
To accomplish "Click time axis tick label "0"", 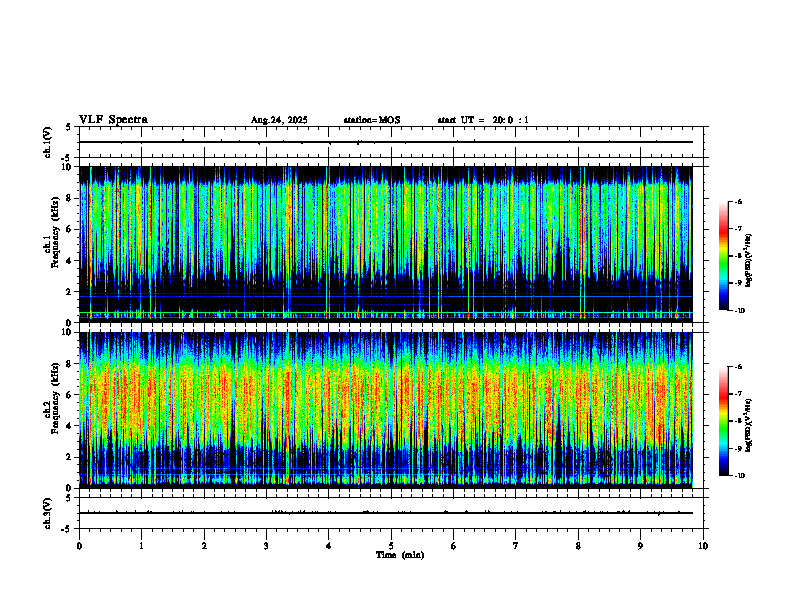I will (79, 546).
